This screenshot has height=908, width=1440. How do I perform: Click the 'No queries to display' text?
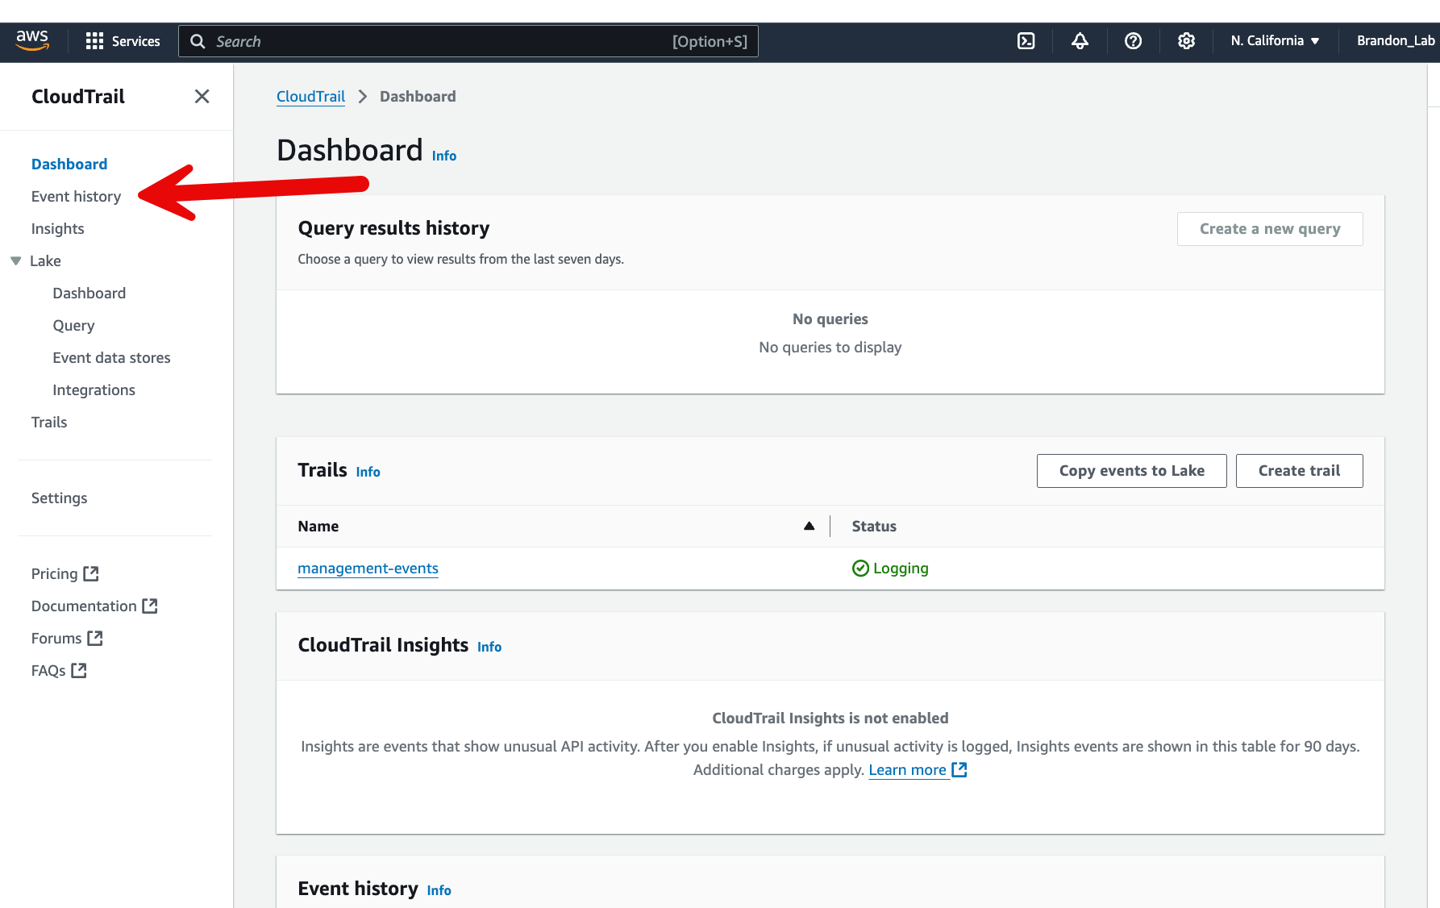pyautogui.click(x=830, y=347)
